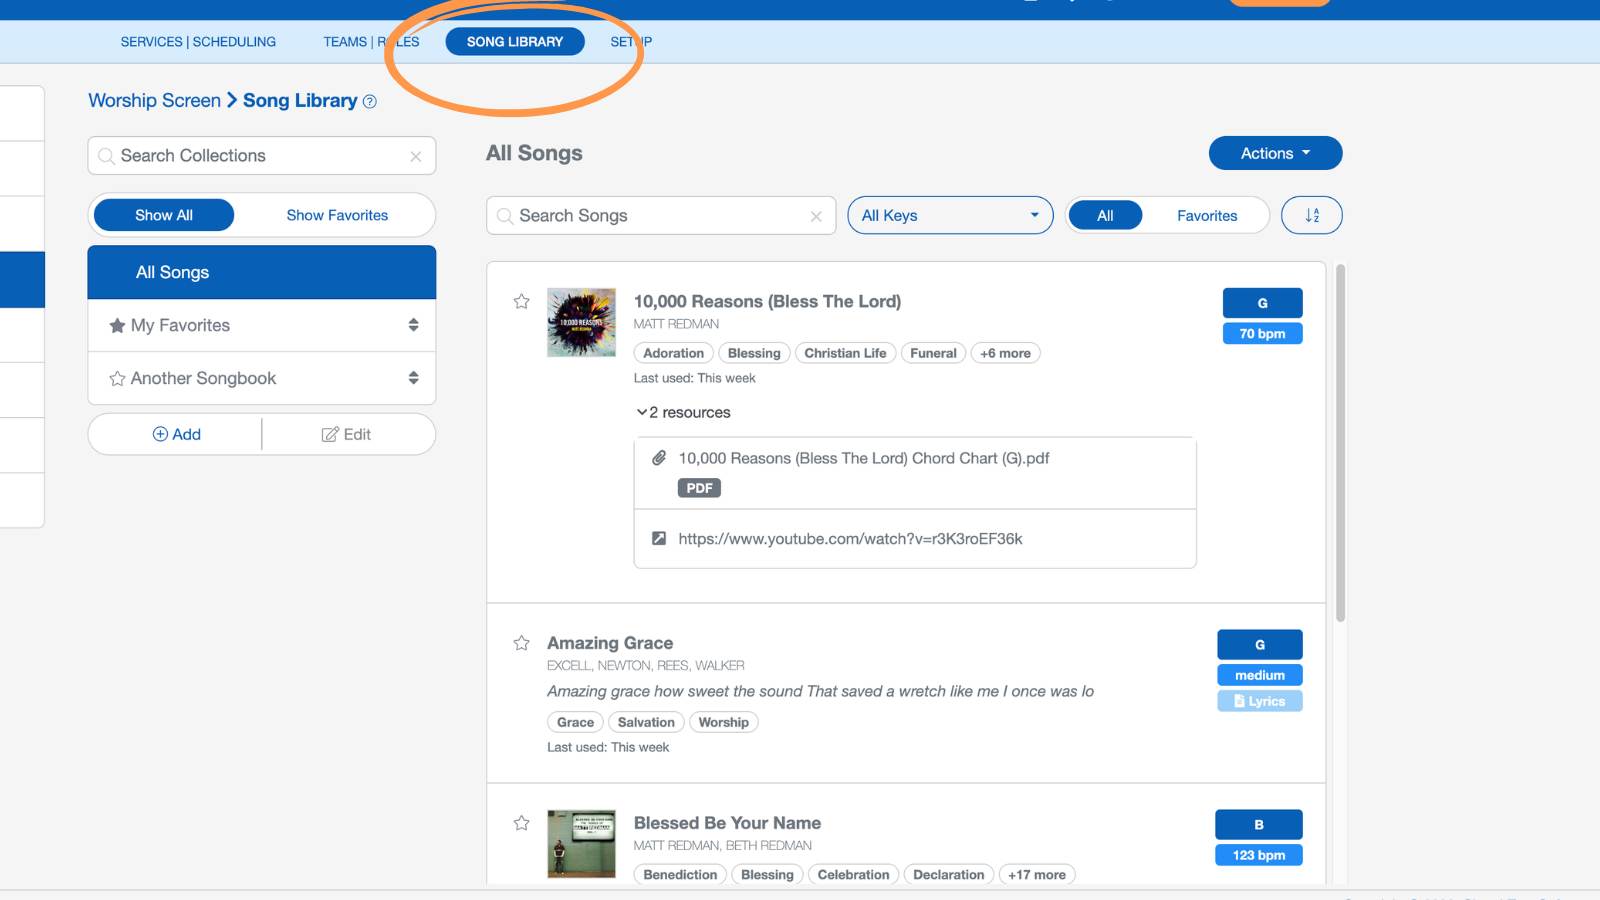Click Amazing Grace Lyrics button

pos(1259,701)
